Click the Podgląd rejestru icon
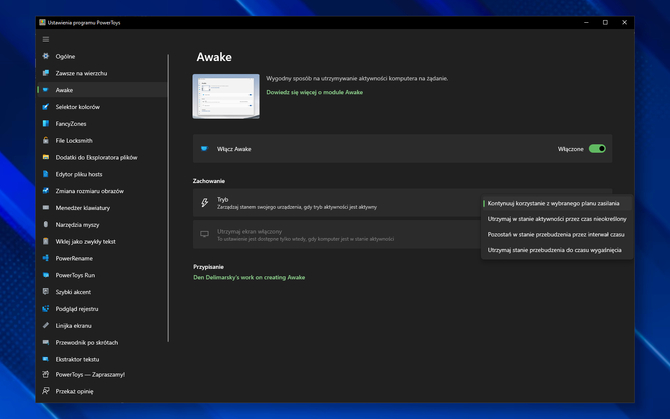Image resolution: width=670 pixels, height=419 pixels. (46, 308)
